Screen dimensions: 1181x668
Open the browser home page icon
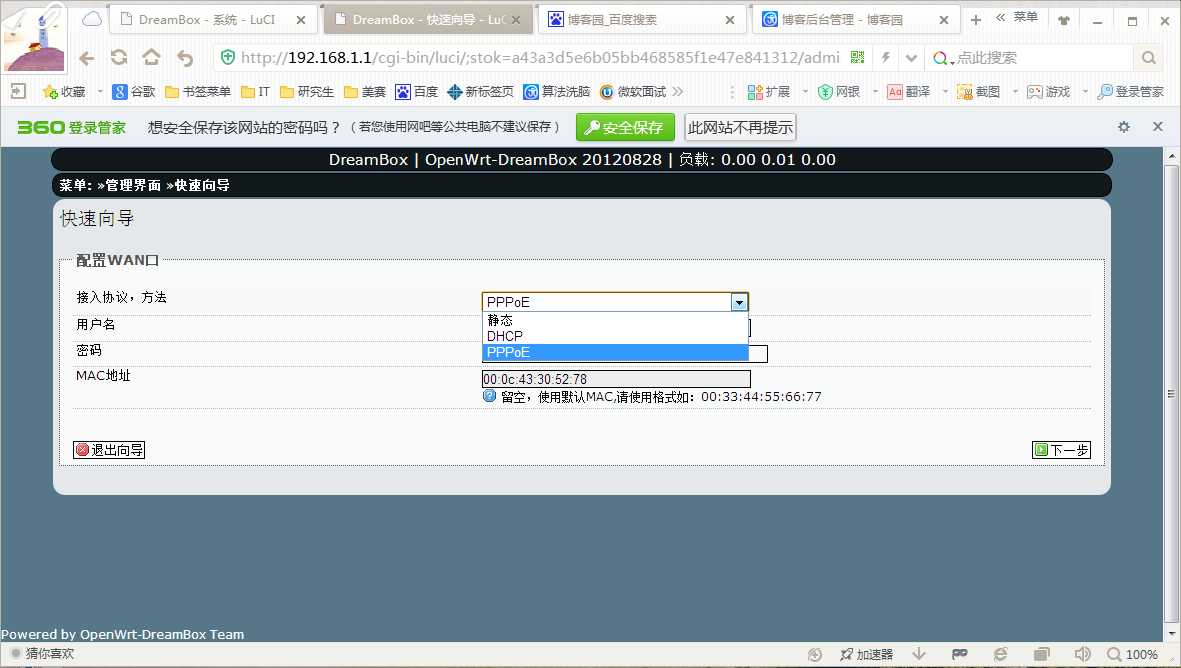(151, 57)
